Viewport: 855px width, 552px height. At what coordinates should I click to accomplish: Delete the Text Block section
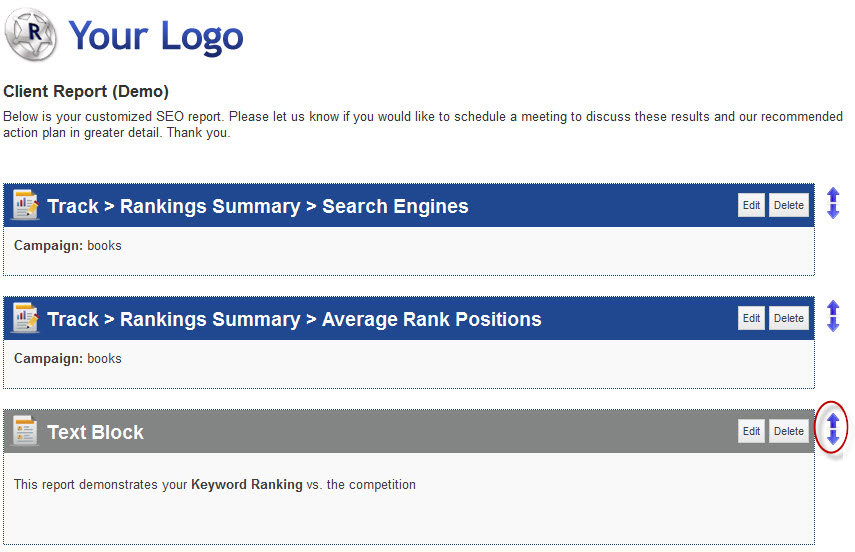(788, 431)
